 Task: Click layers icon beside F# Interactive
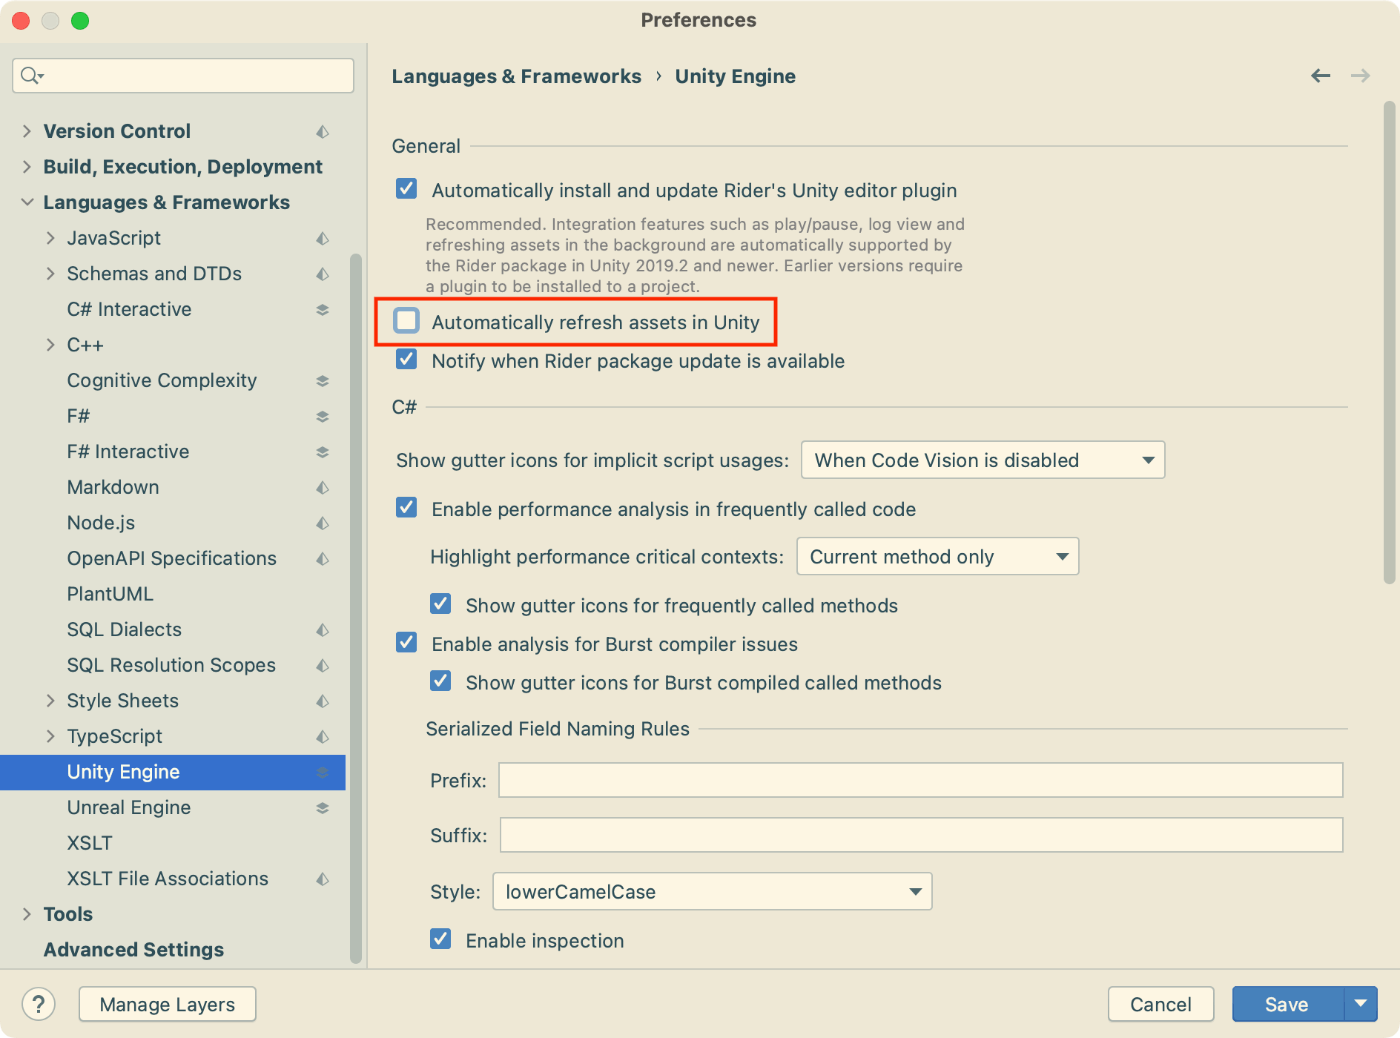[x=322, y=452]
